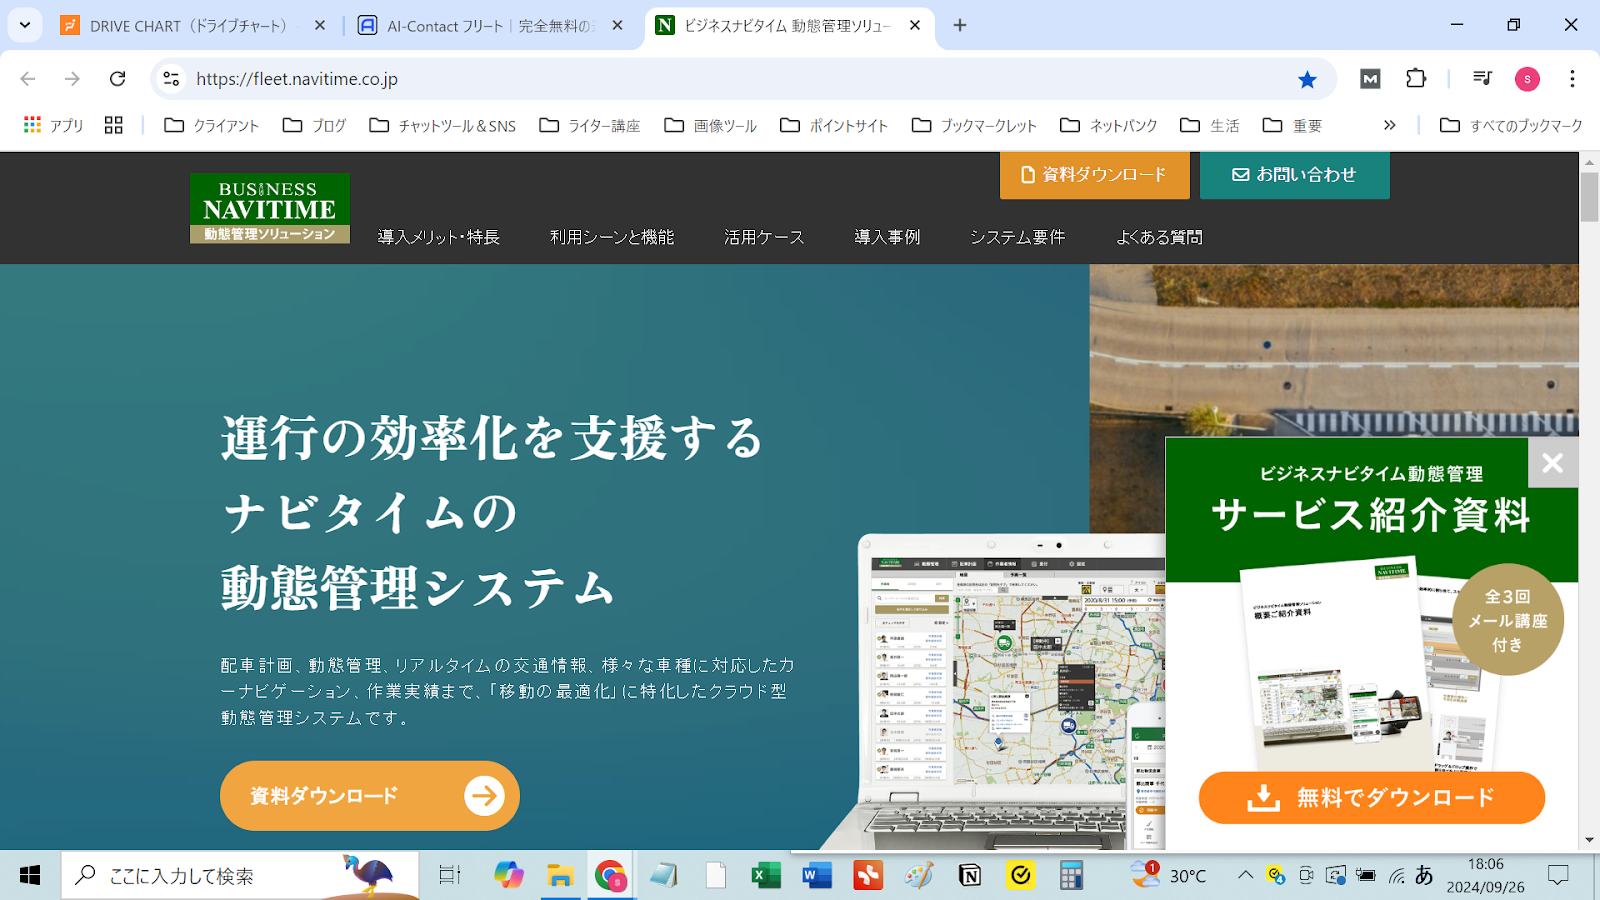Open the media control icon
Image resolution: width=1600 pixels, height=900 pixels.
[x=1483, y=79]
